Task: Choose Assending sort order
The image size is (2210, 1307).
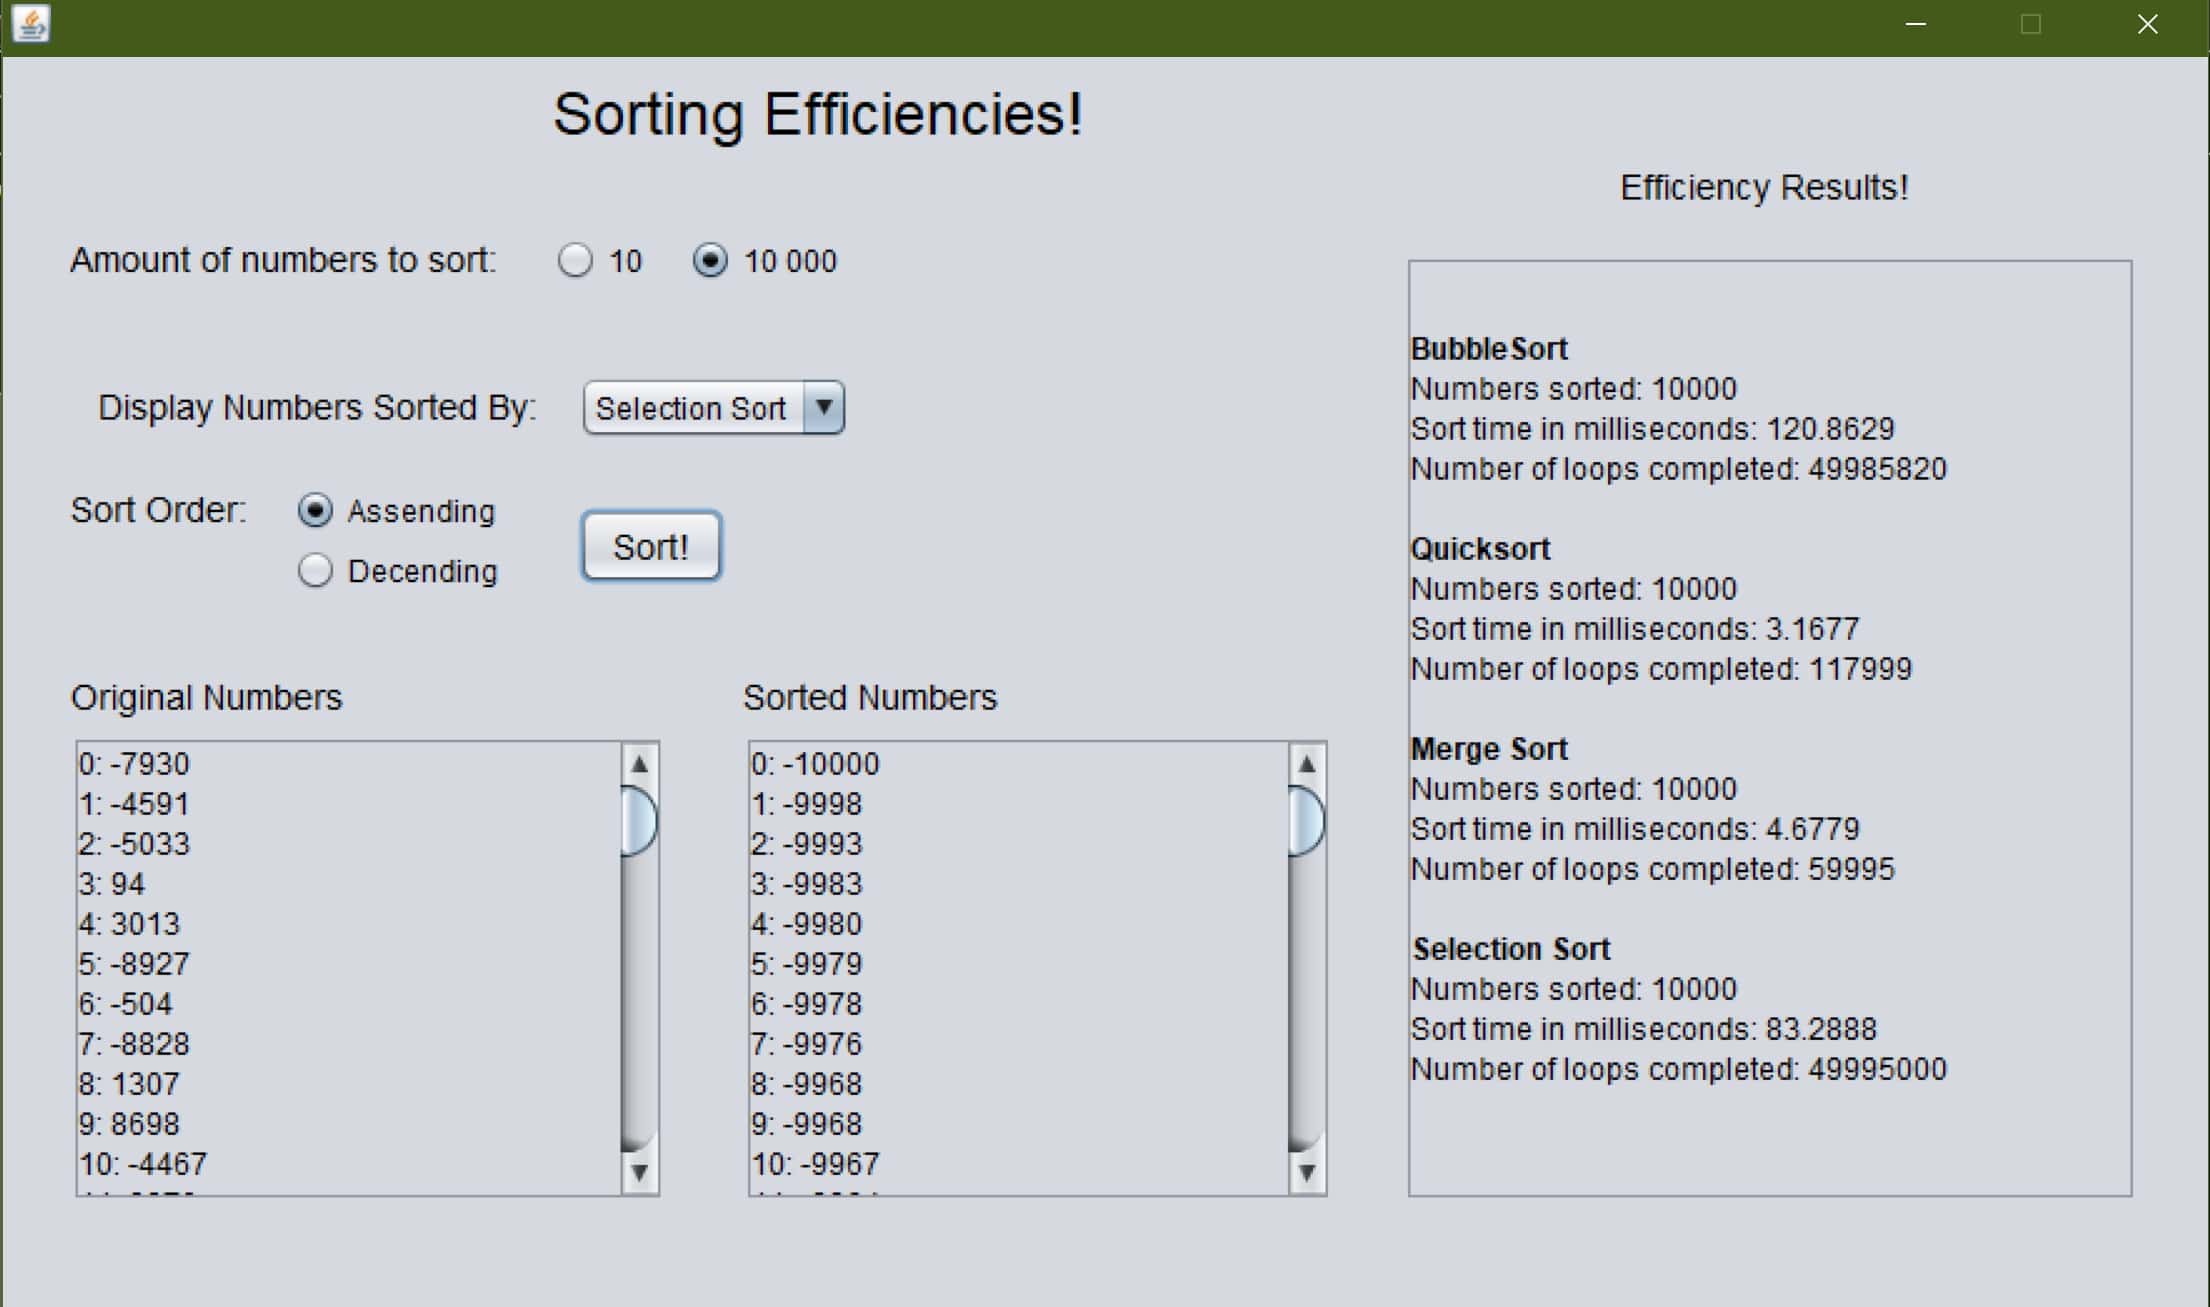Action: 315,511
